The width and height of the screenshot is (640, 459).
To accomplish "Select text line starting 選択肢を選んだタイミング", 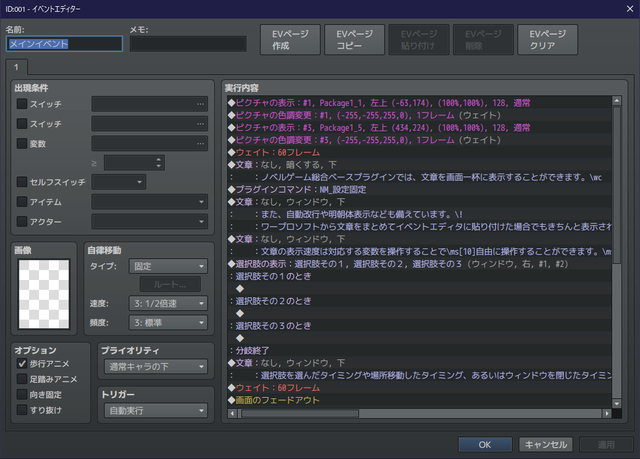I will point(419,375).
